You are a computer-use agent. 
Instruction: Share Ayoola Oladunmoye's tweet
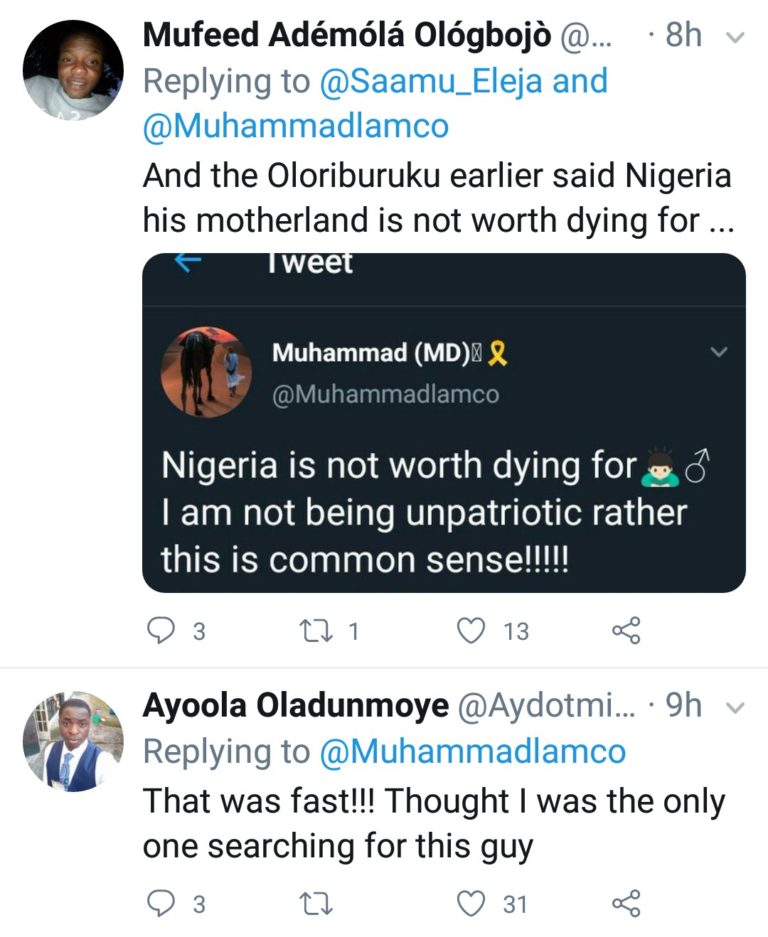pyautogui.click(x=625, y=904)
